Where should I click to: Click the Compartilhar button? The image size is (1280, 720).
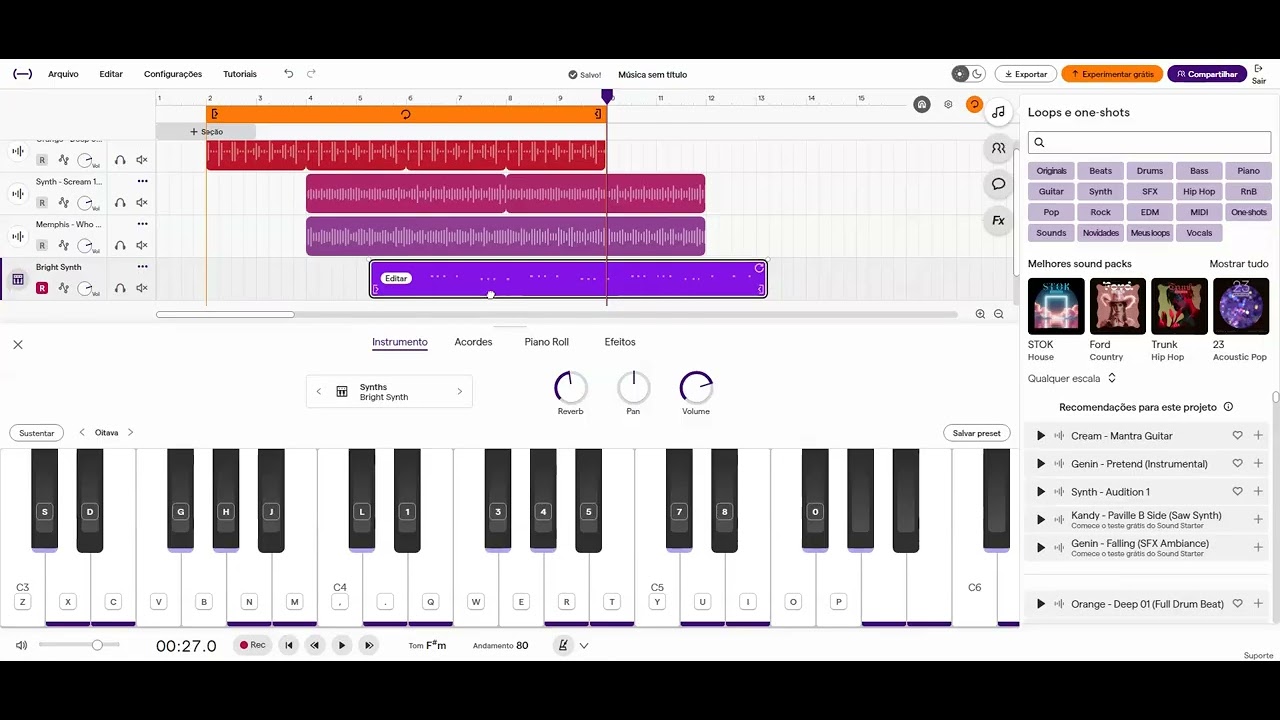[1207, 74]
